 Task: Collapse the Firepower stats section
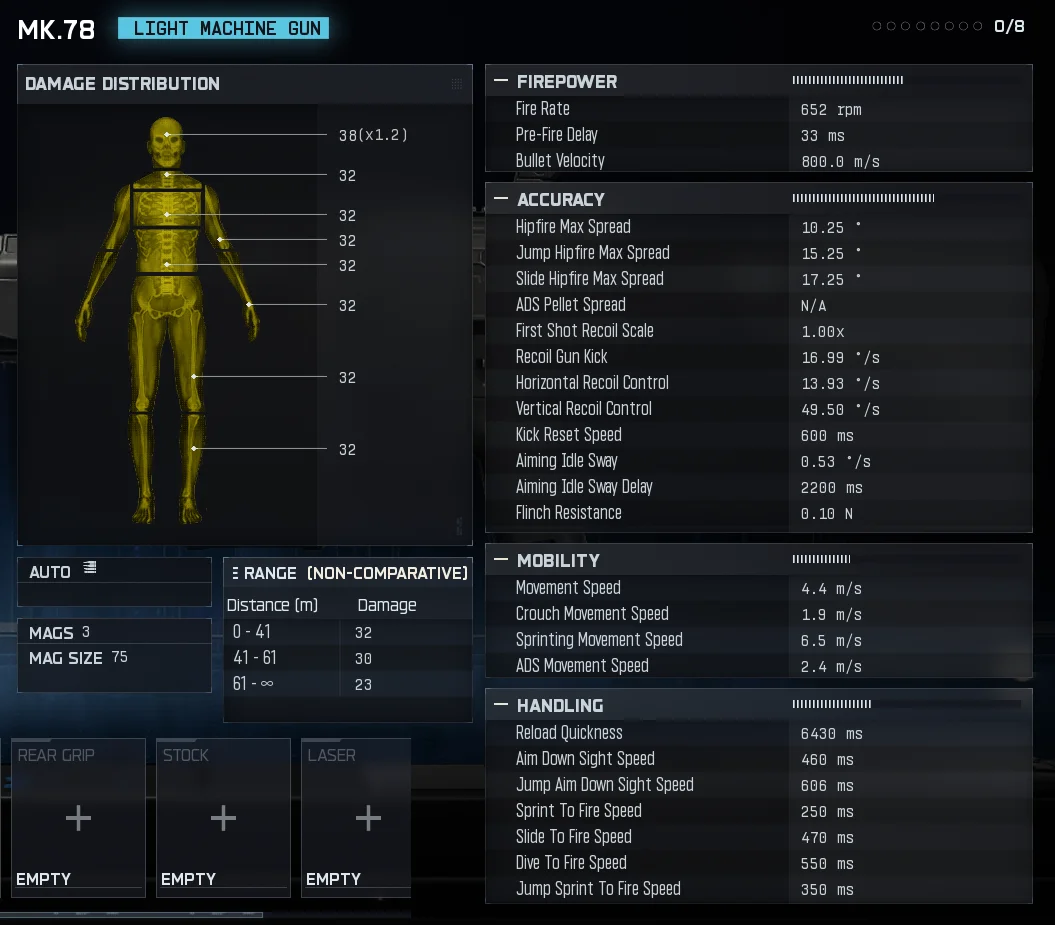coord(500,82)
